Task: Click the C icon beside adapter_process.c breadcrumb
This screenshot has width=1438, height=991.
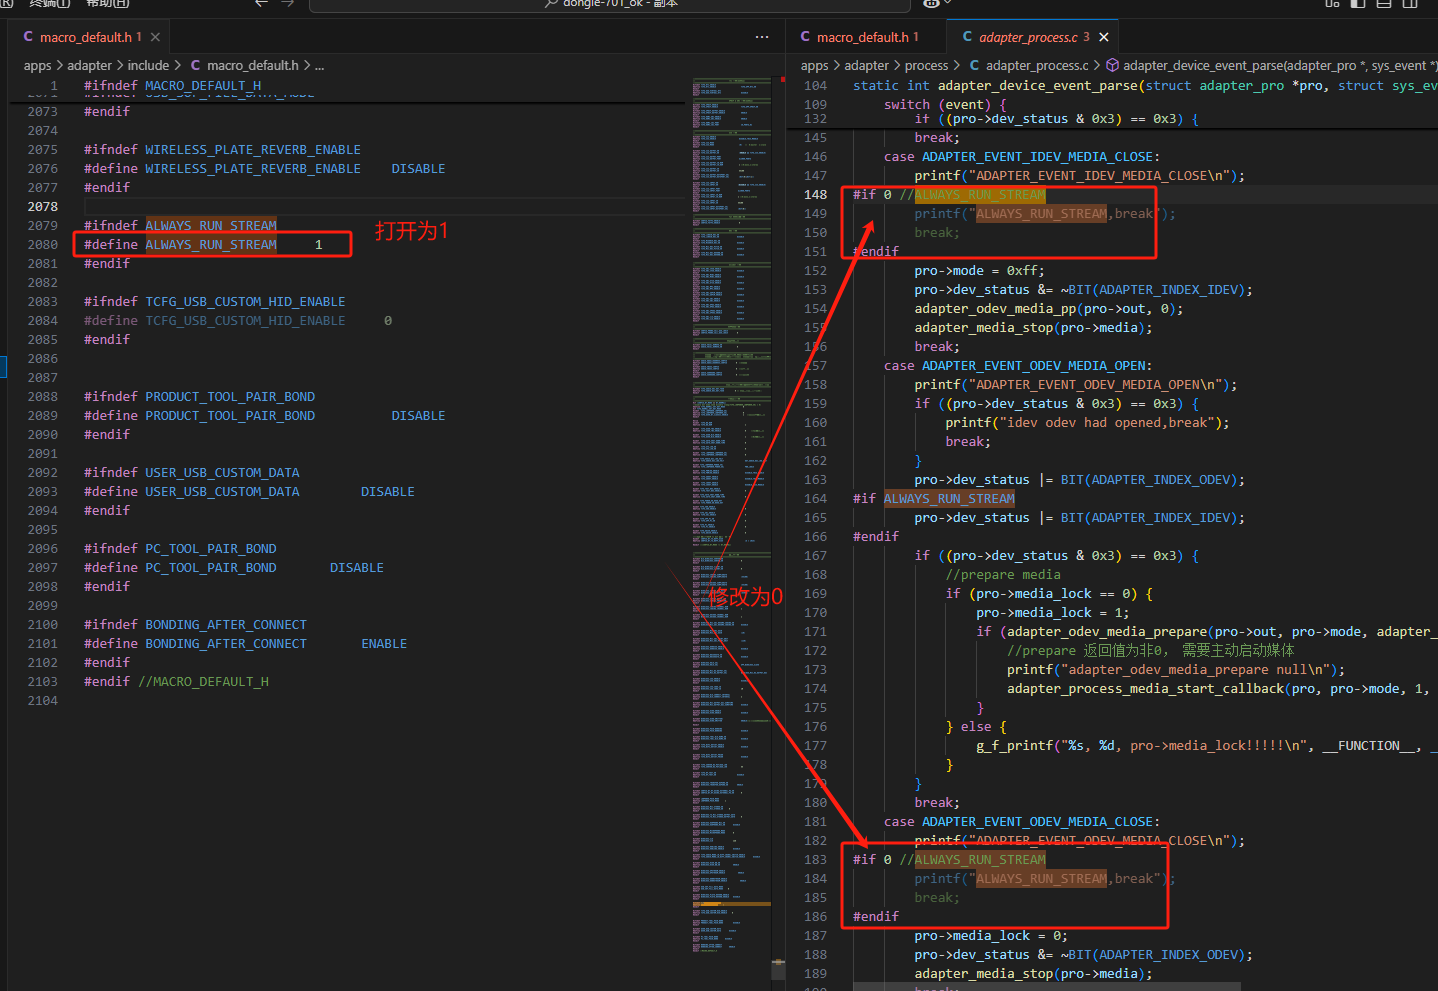Action: click(x=974, y=65)
